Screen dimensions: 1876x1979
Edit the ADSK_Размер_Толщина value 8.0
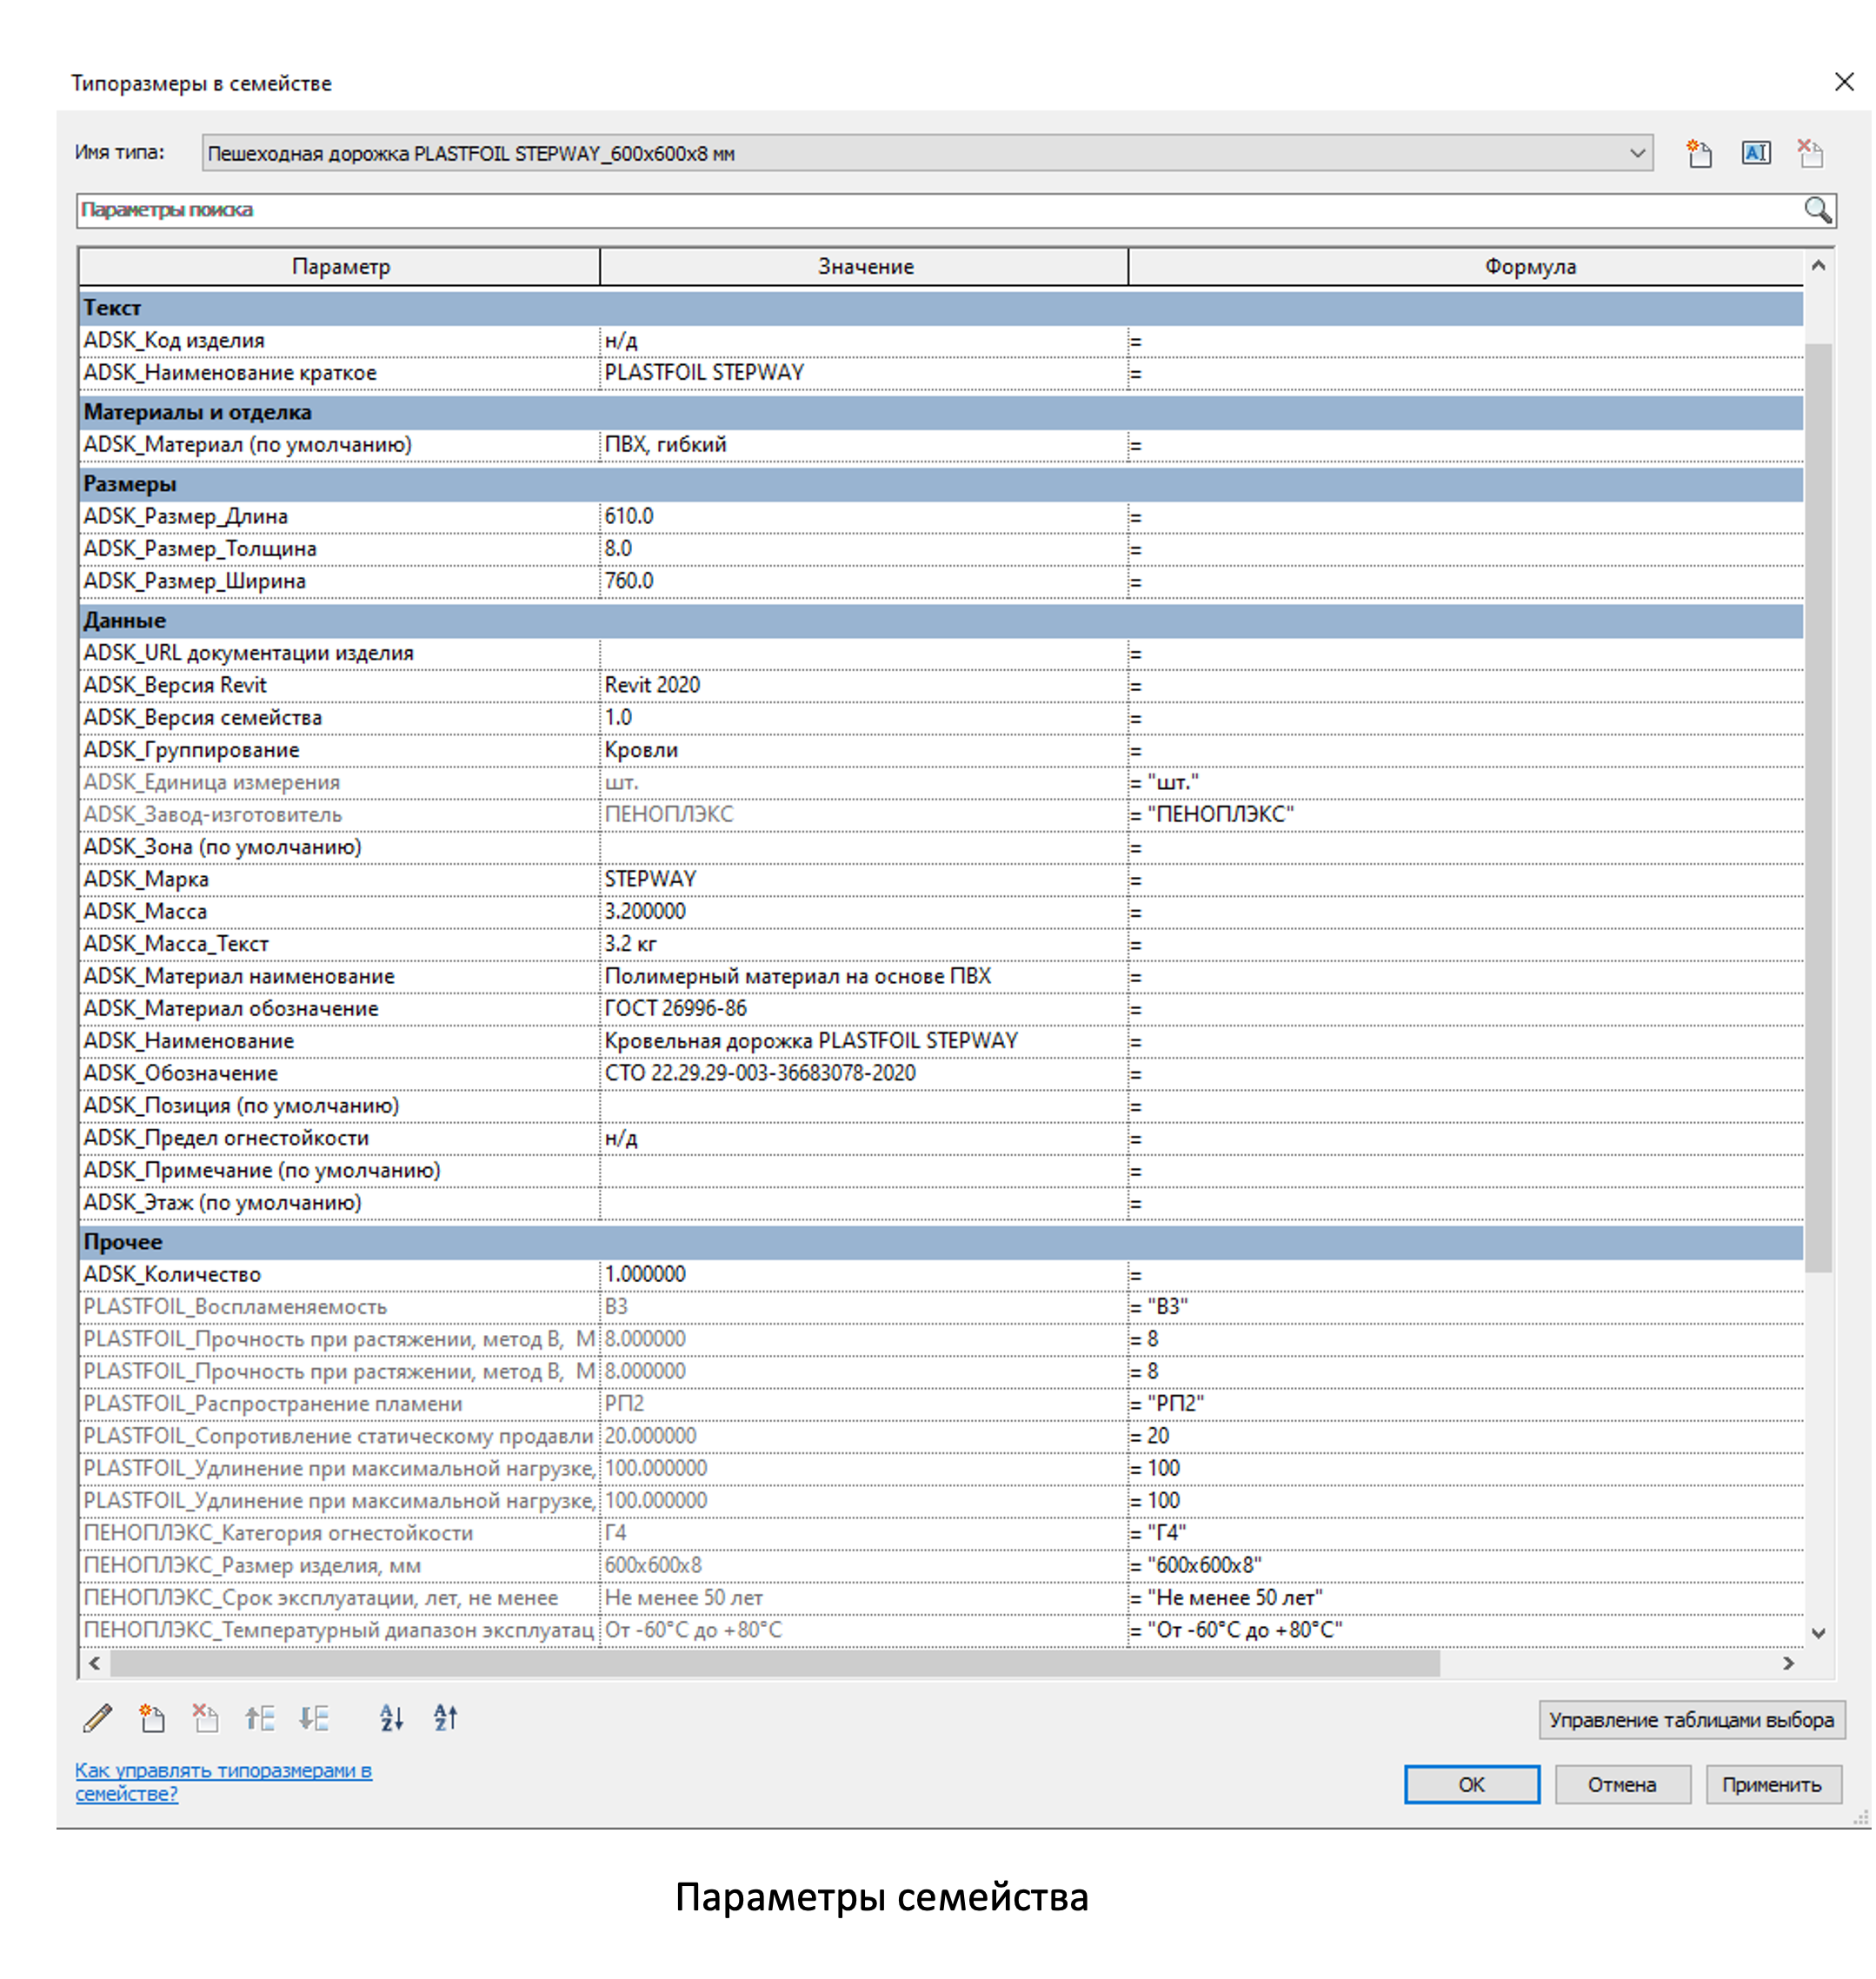point(864,549)
